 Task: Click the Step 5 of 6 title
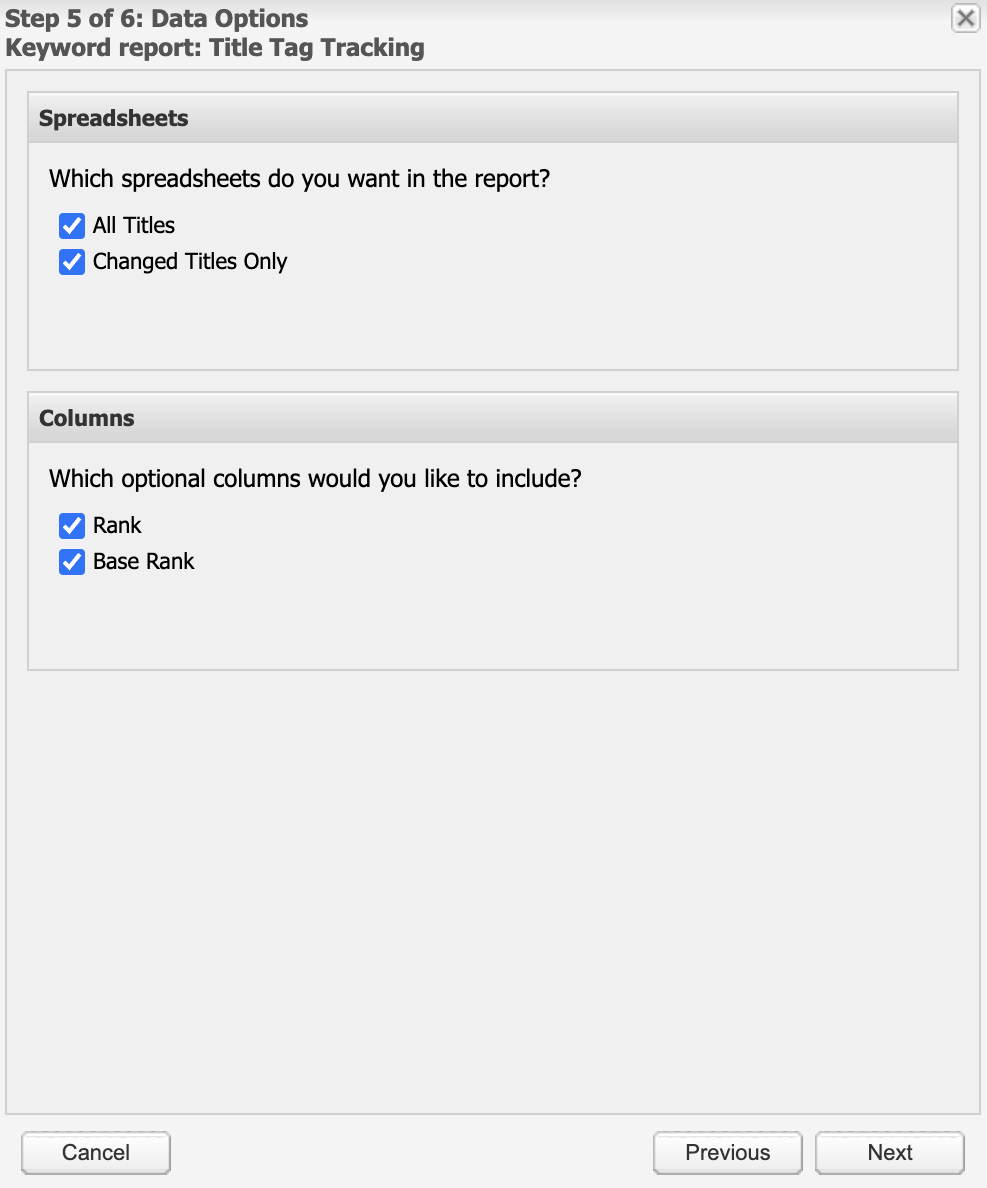click(154, 18)
